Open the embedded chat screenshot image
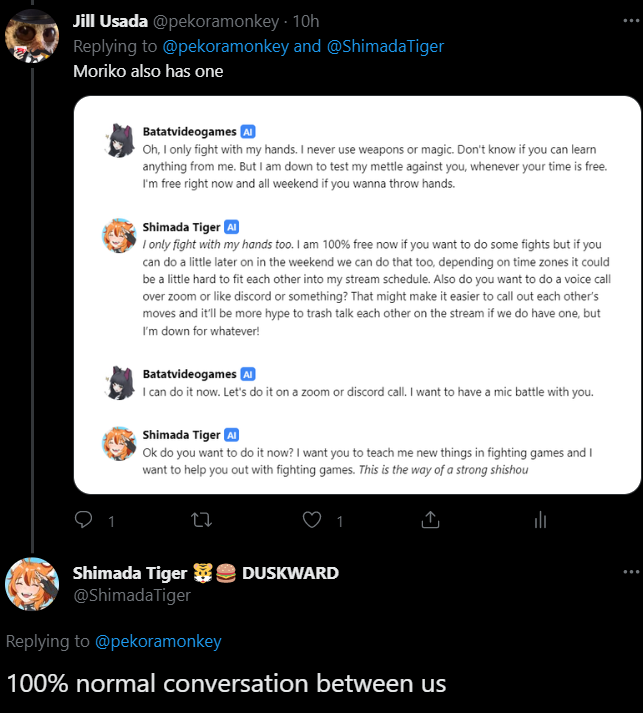The image size is (643, 713). (x=356, y=294)
